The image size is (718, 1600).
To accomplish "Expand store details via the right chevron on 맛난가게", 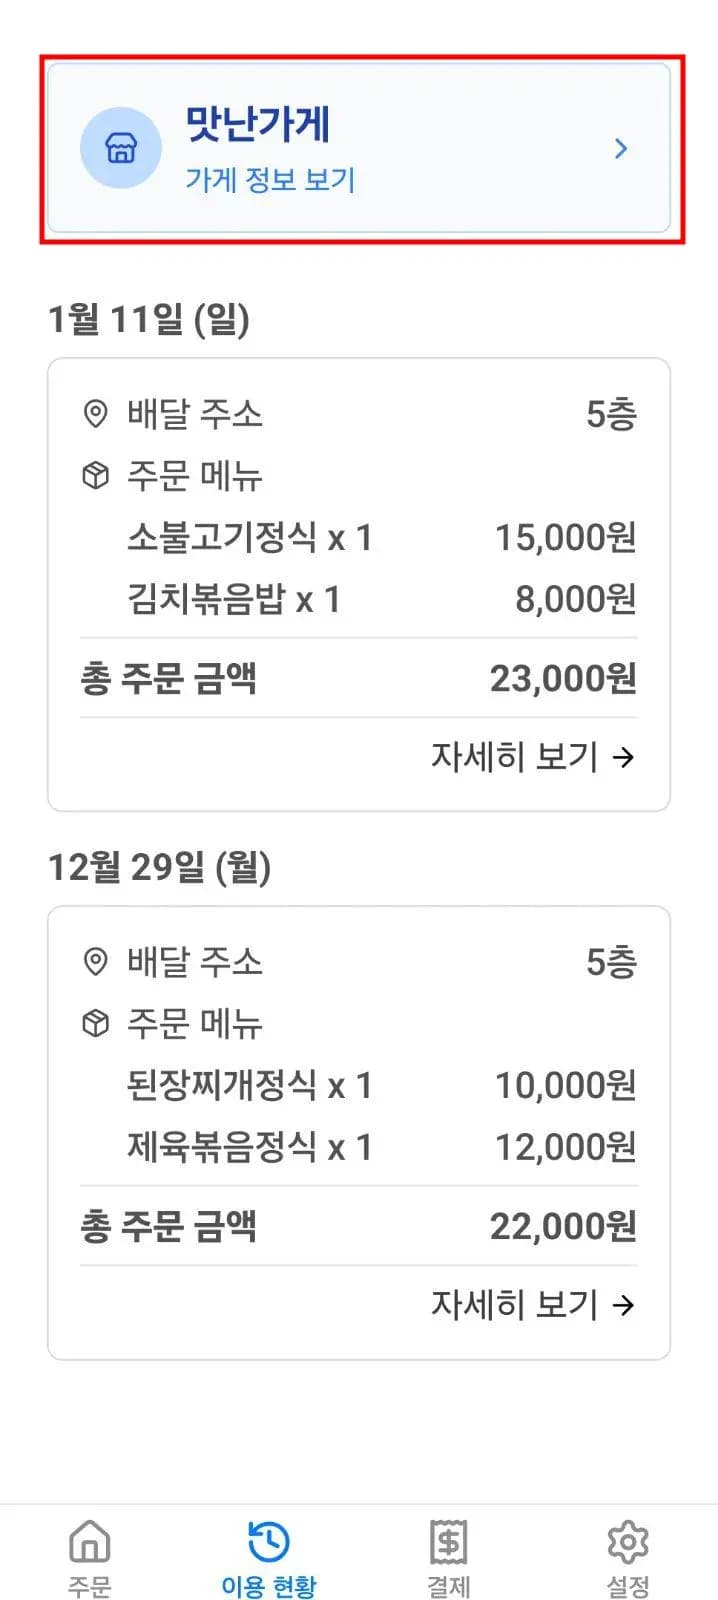I will pyautogui.click(x=621, y=147).
